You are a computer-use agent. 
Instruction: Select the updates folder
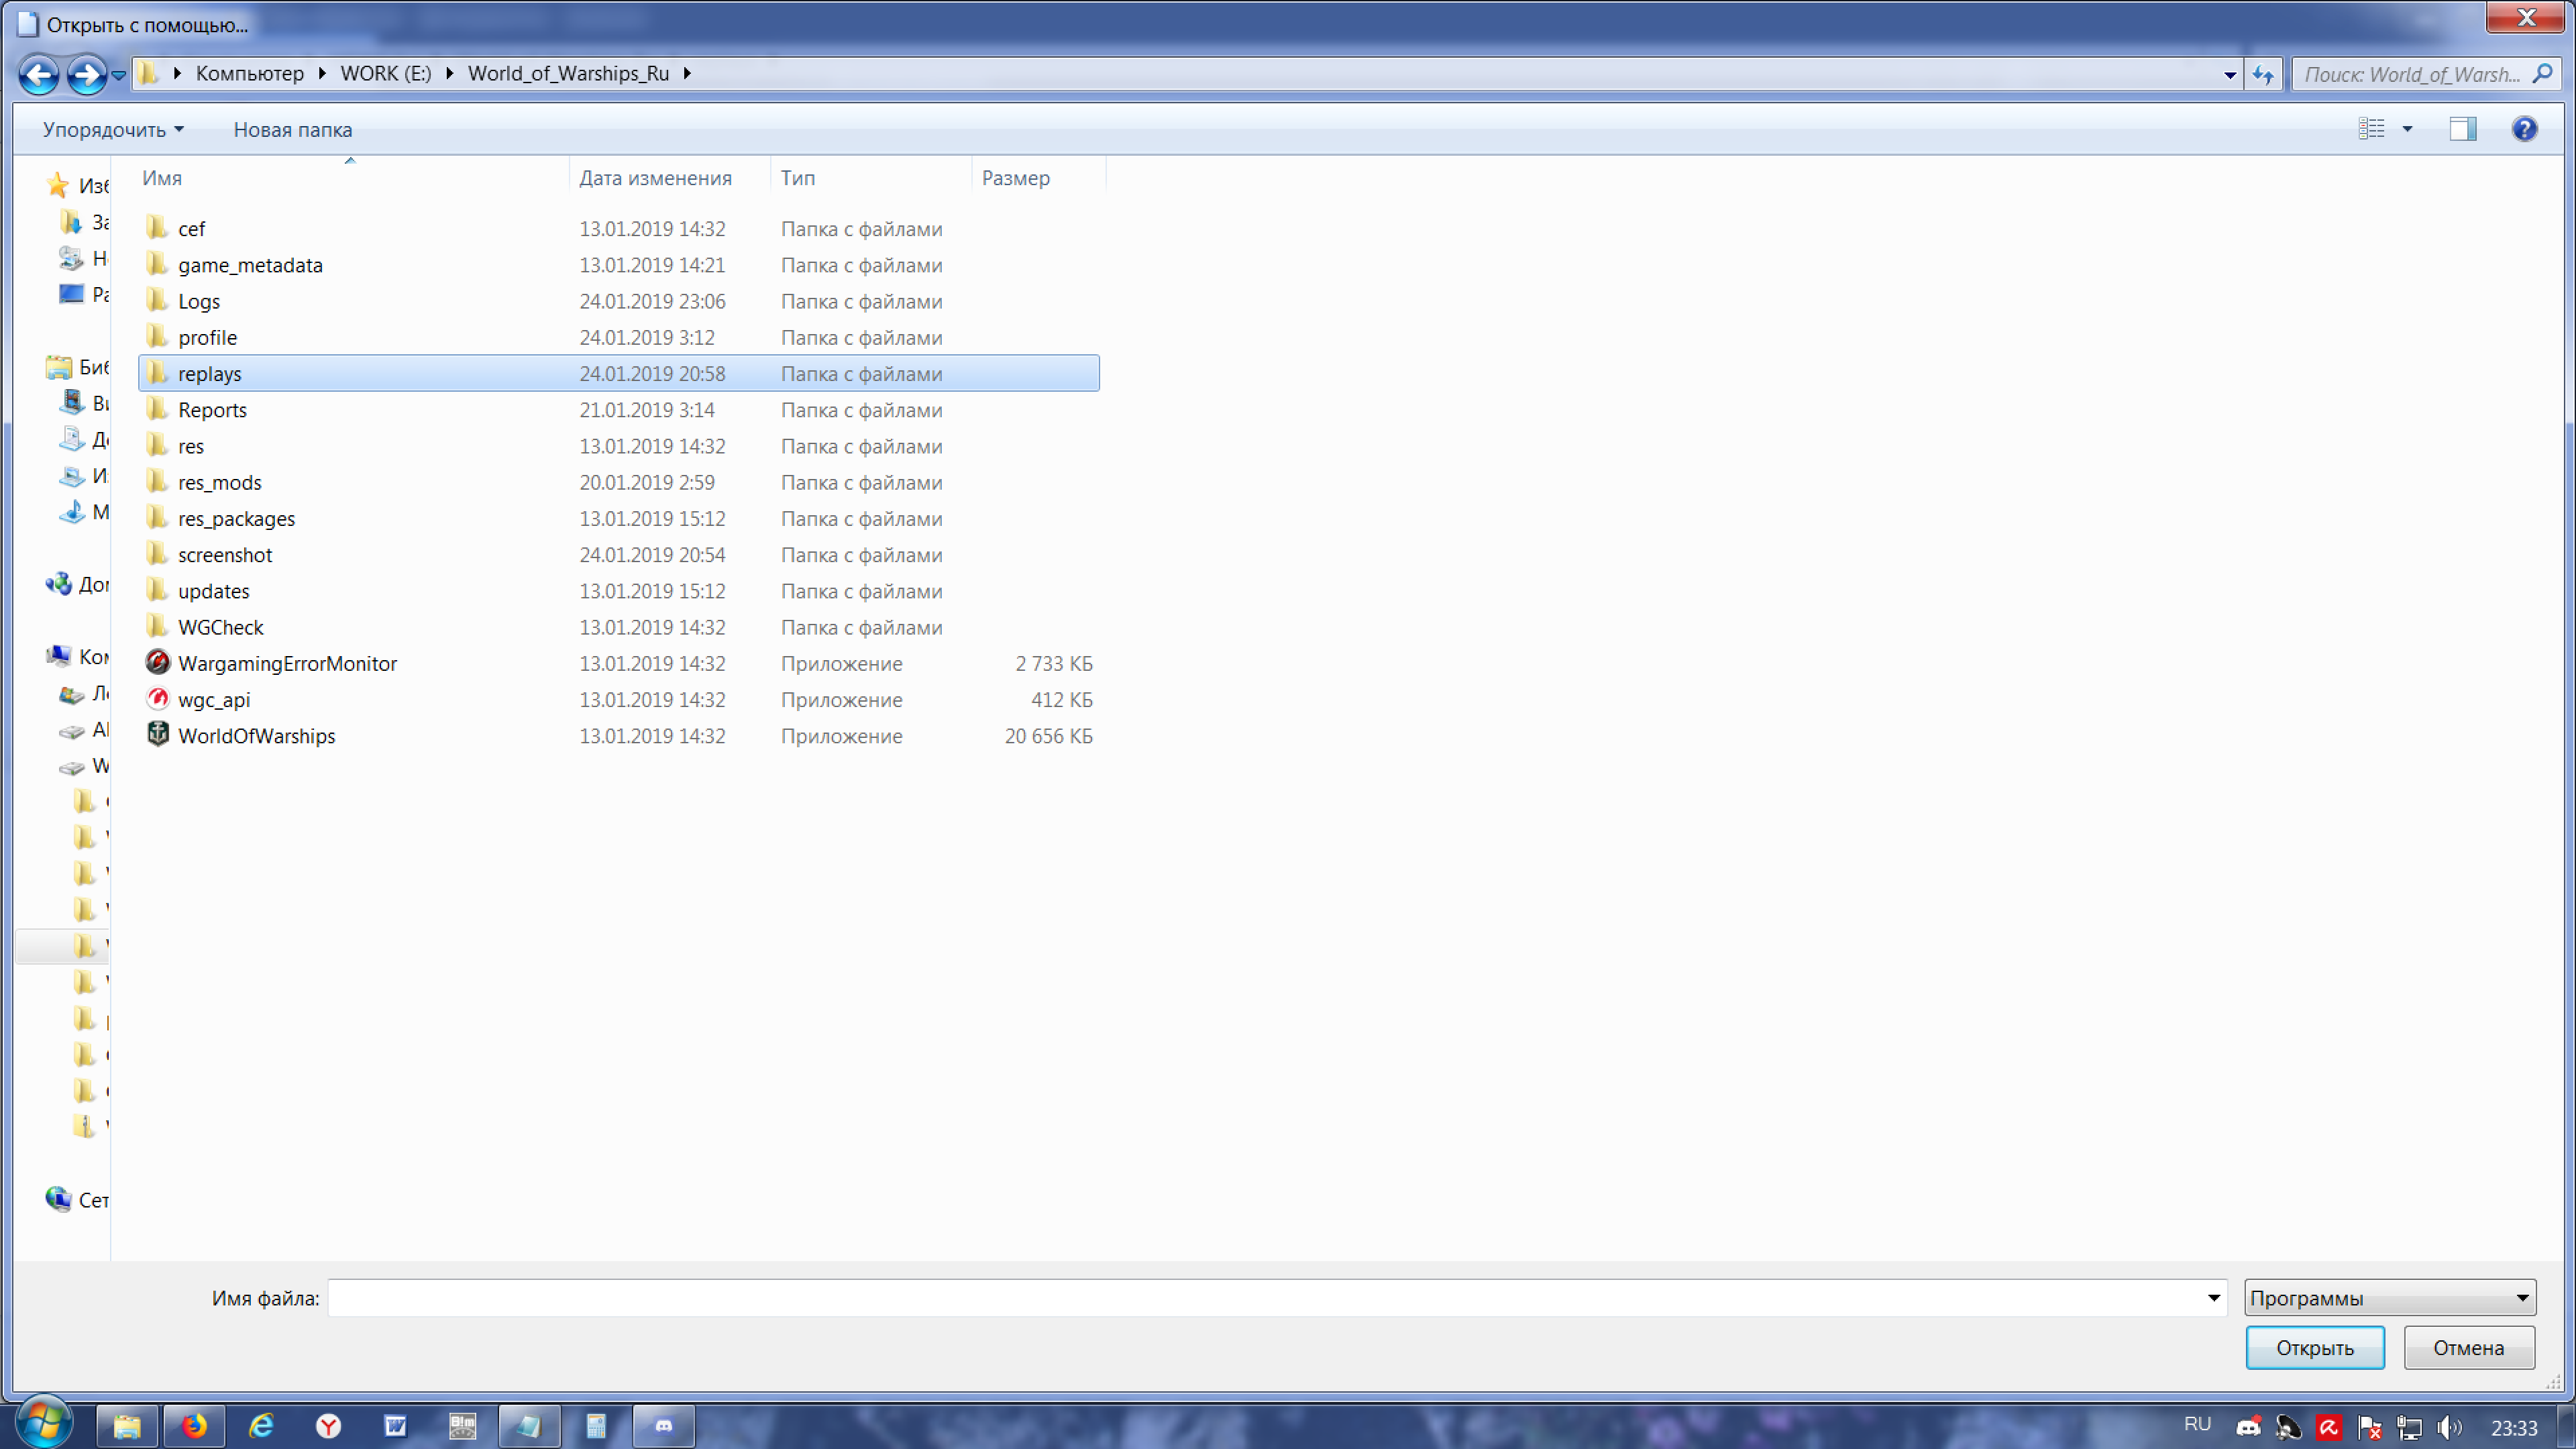pos(619,590)
